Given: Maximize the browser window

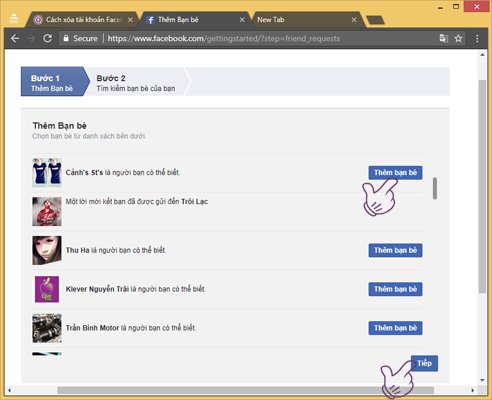Looking at the screenshot, I should [456, 7].
